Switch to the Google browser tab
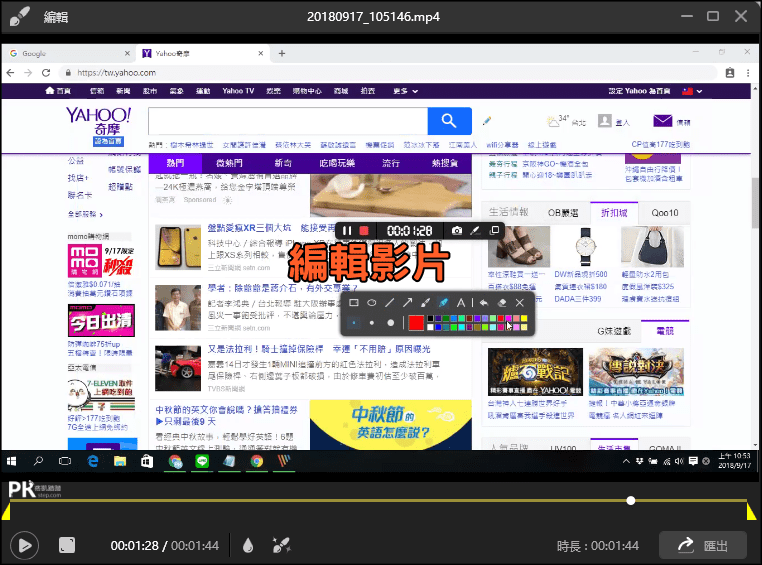762x565 pixels. 68,53
